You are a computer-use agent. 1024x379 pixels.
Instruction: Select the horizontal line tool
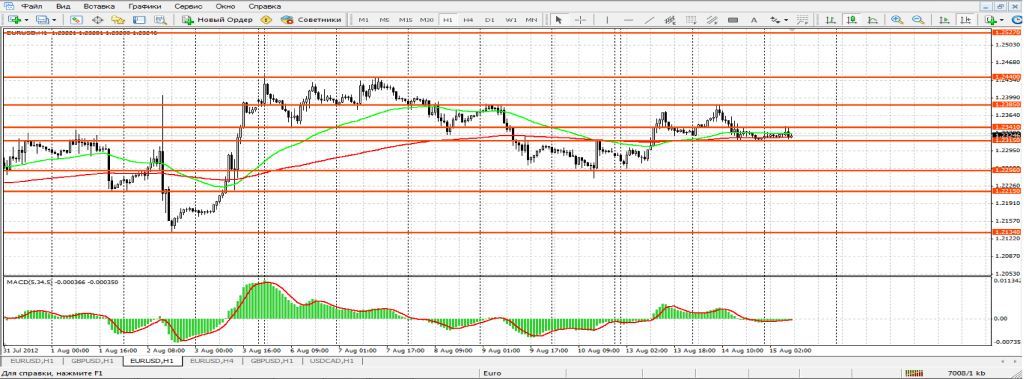pos(628,20)
